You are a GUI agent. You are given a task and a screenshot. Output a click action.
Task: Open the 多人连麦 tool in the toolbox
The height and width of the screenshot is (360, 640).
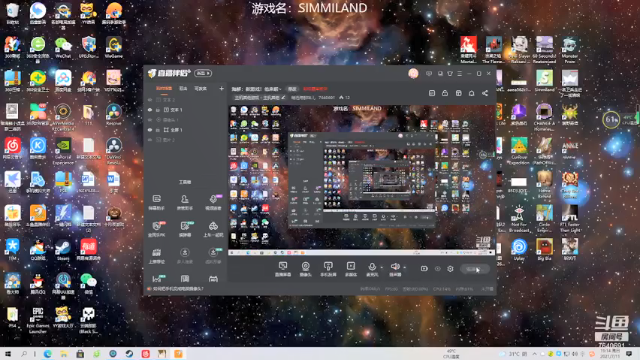184,256
